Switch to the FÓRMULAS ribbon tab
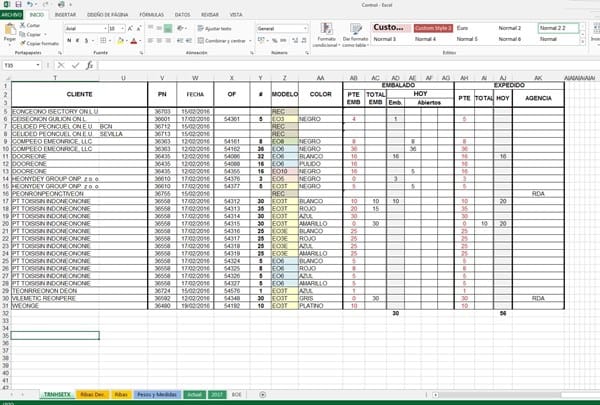The image size is (600, 405). pos(152,15)
